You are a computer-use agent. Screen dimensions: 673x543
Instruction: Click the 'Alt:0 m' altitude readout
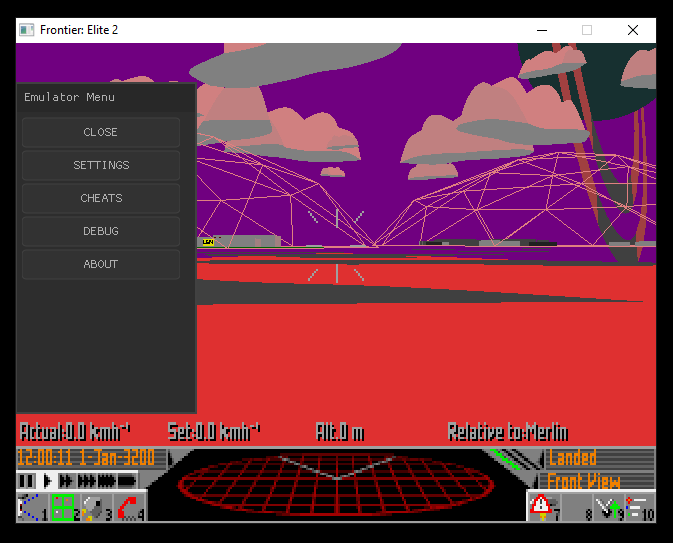coord(340,432)
